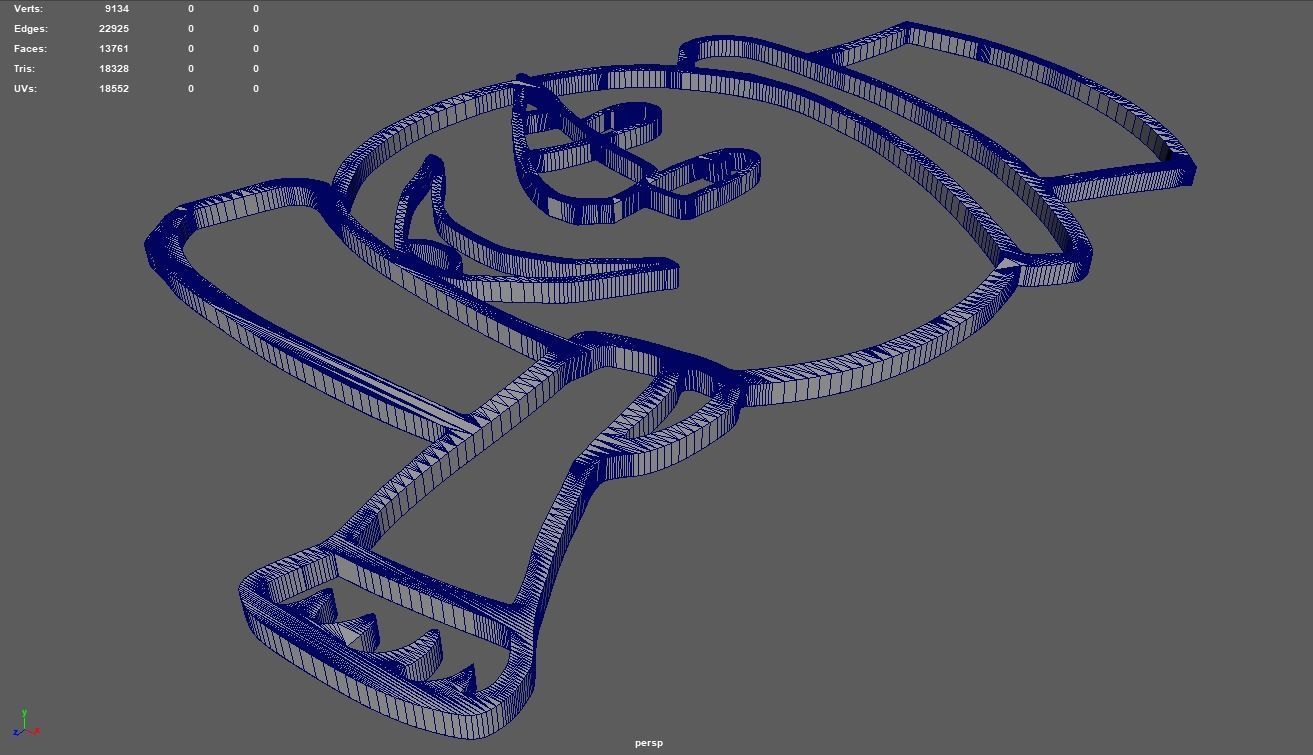Click the UV count value 18552
This screenshot has width=1313, height=755.
point(114,89)
